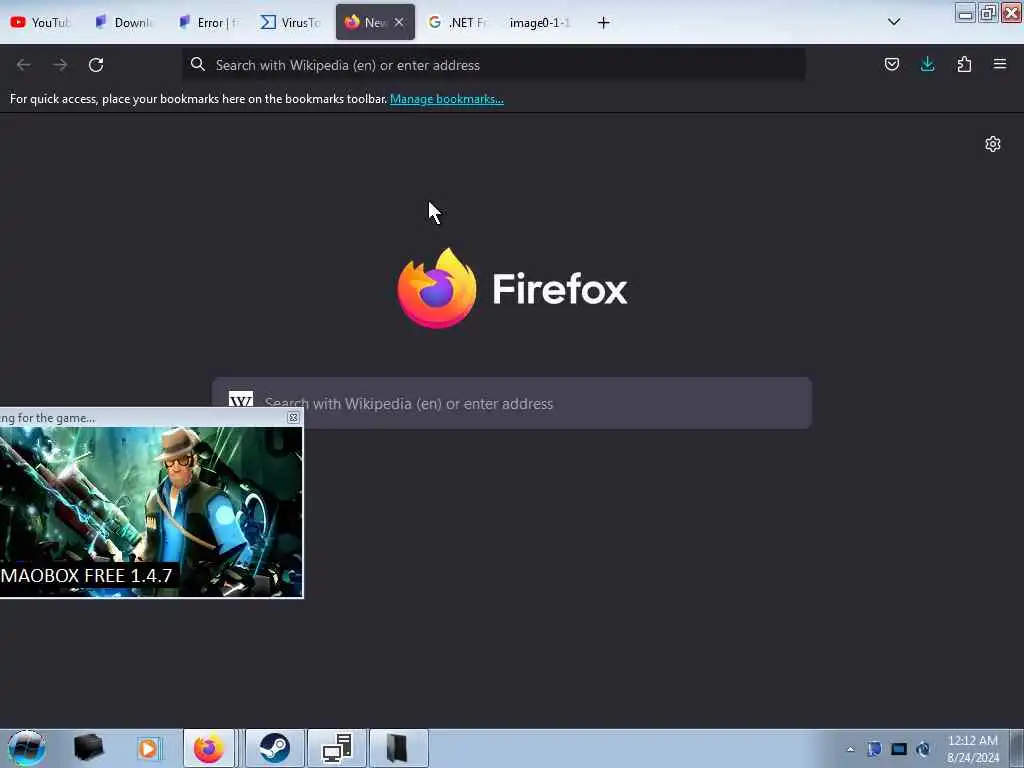Click the sync tray icon next to the clock
This screenshot has width=1024, height=768.
[923, 749]
